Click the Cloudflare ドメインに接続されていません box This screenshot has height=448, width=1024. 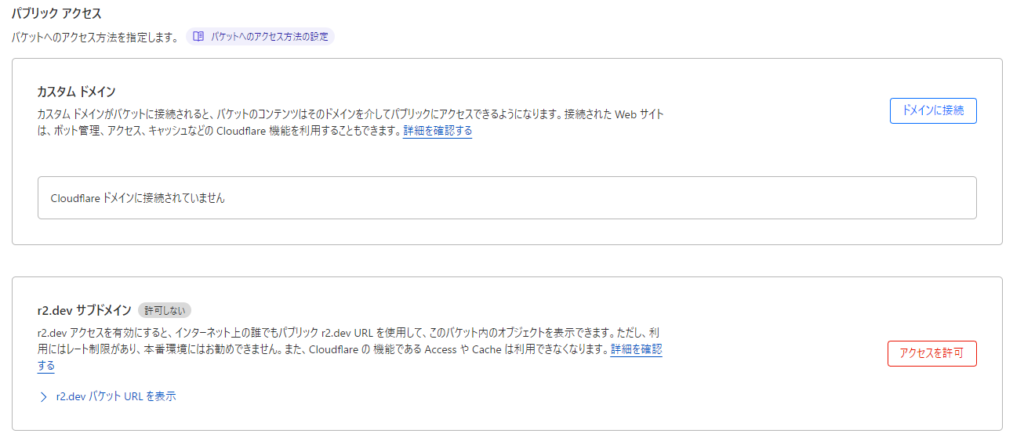tap(506, 198)
